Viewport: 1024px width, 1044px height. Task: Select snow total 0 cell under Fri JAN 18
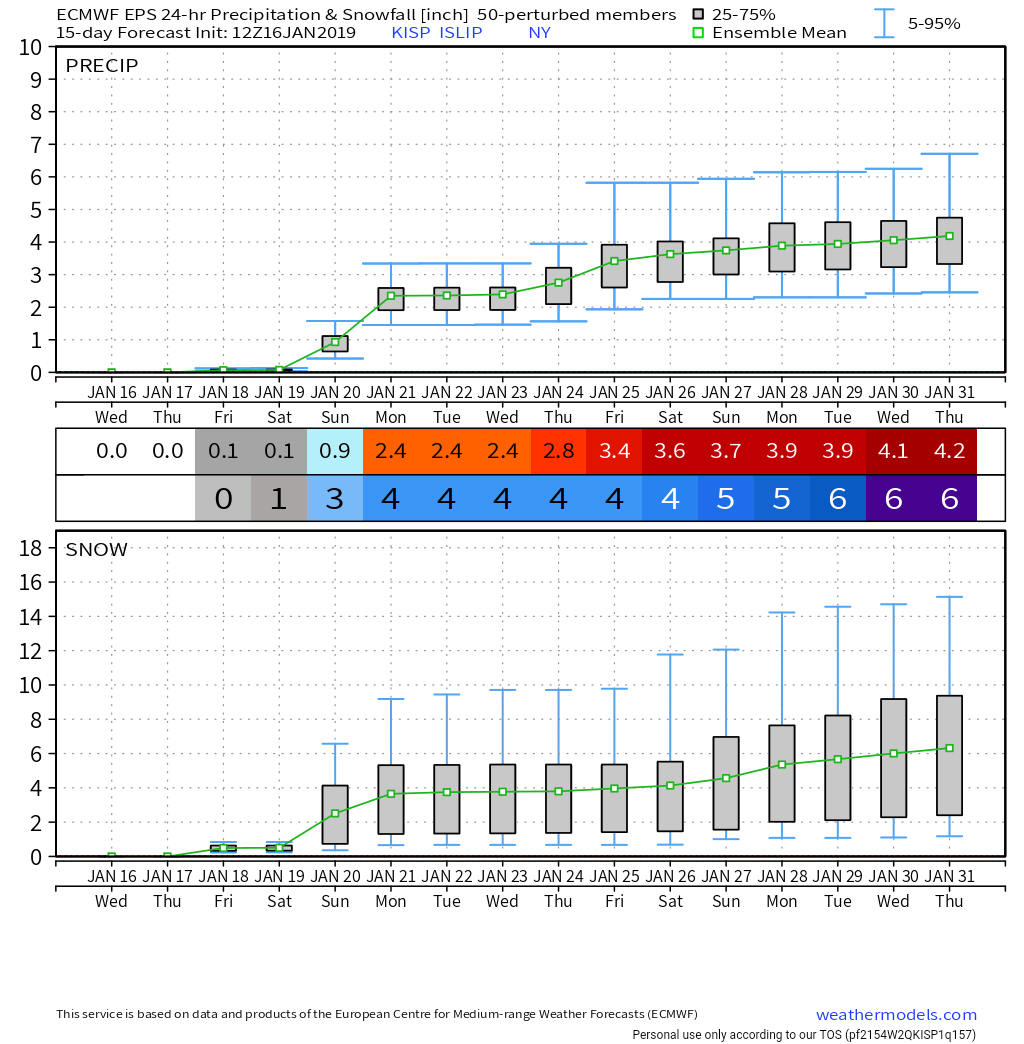223,498
